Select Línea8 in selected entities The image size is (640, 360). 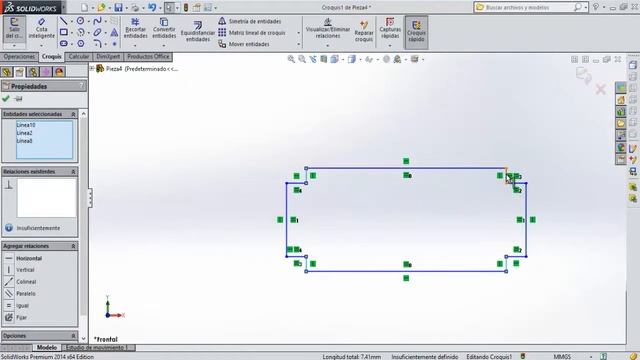[x=24, y=141]
